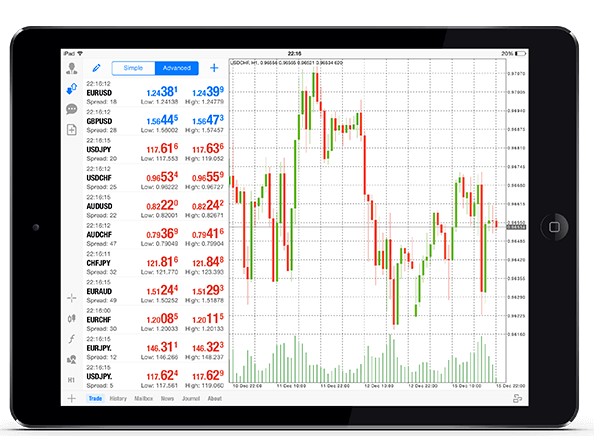Select the EURUSD symbol row
The image size is (594, 436).
tap(155, 93)
